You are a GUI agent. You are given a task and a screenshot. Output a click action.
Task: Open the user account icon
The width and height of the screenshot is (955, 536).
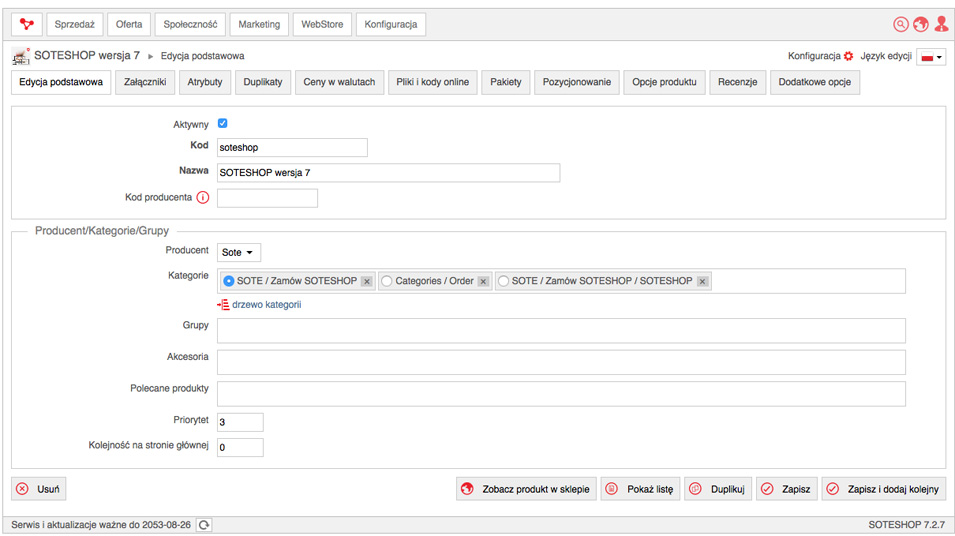pyautogui.click(x=941, y=24)
